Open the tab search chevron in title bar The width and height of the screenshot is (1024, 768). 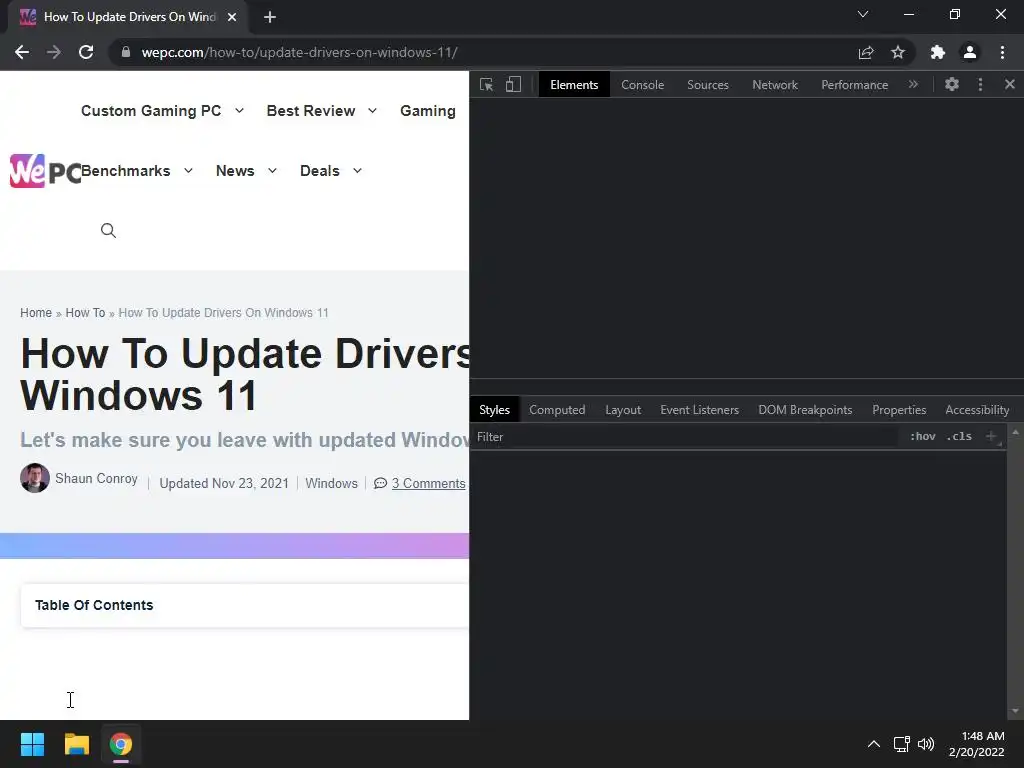coord(863,14)
